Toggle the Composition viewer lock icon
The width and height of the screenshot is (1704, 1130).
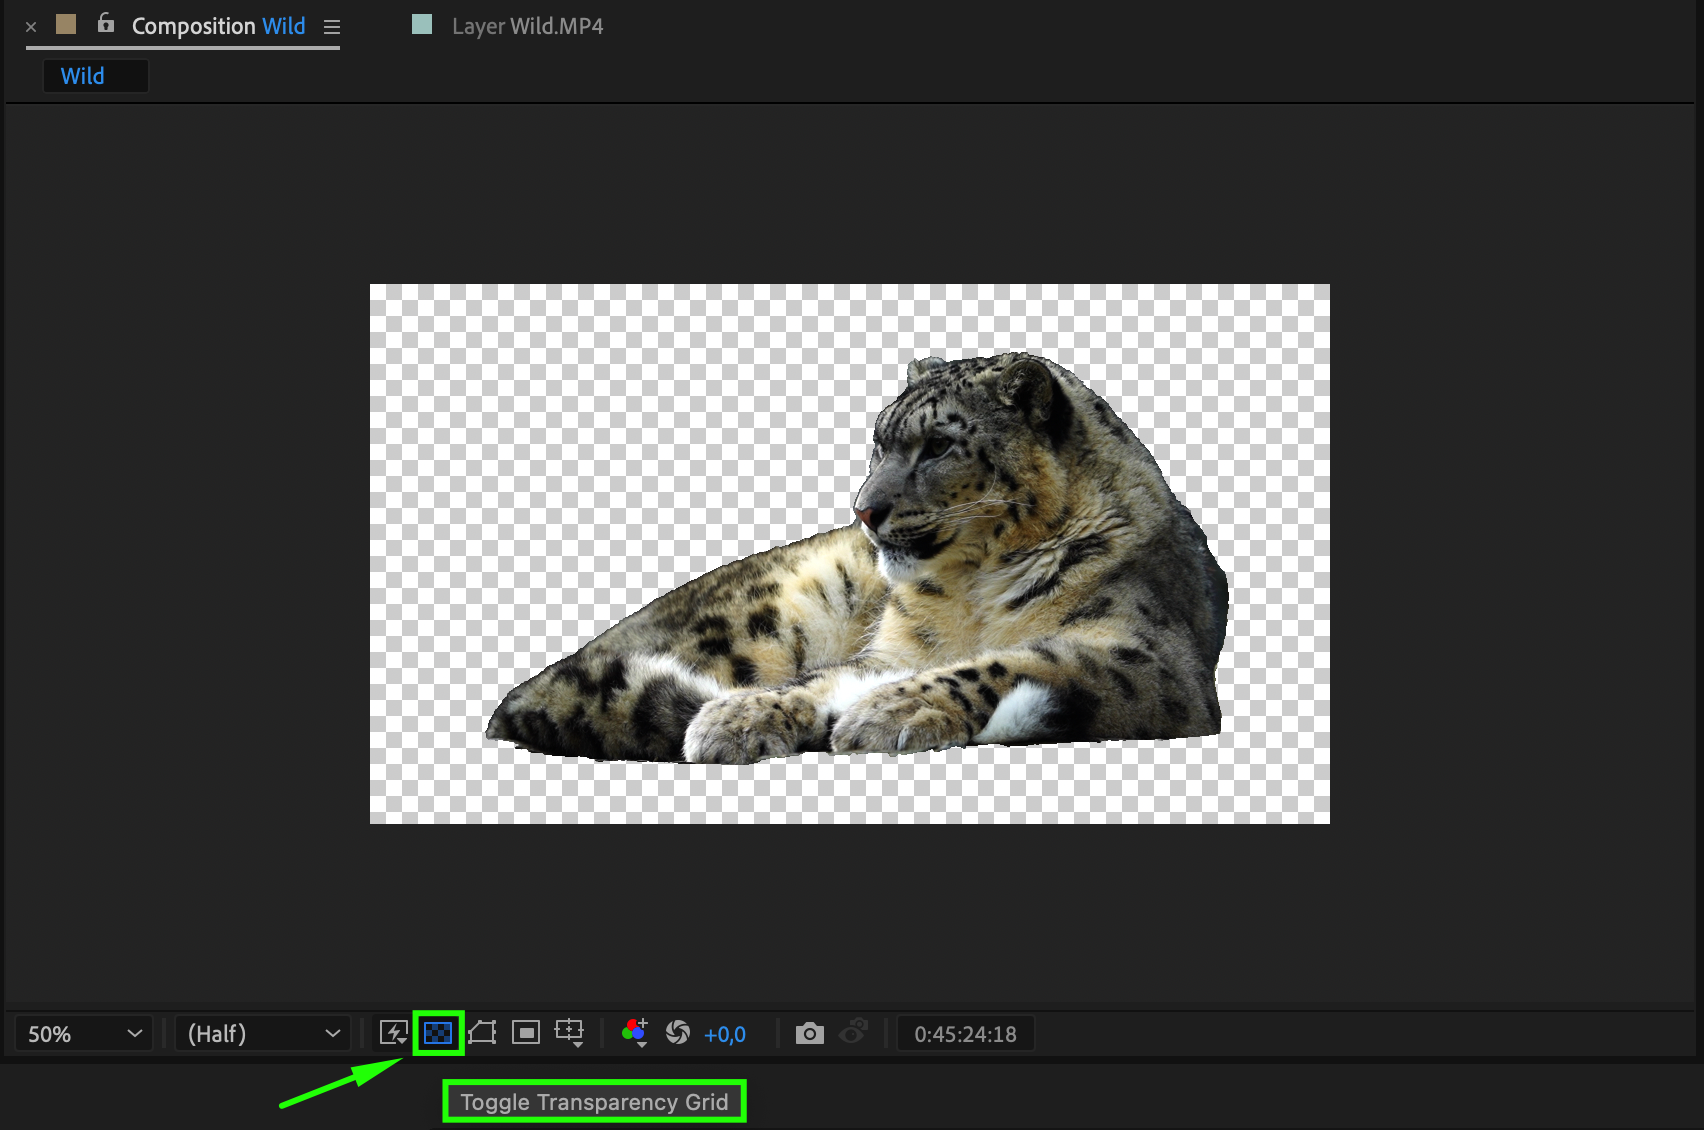106,24
